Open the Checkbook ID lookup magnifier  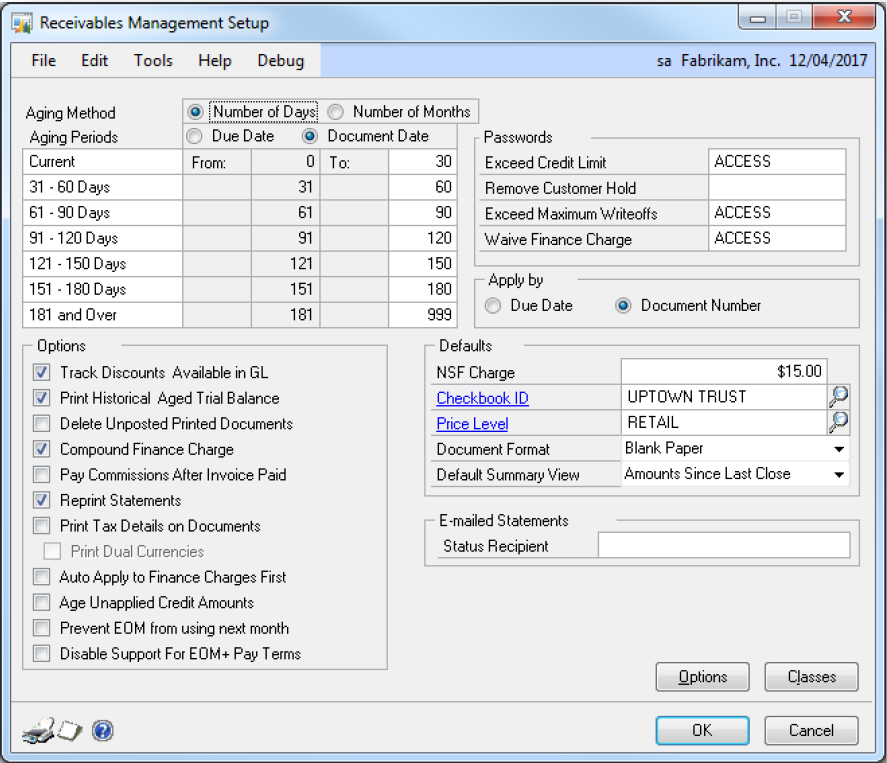point(838,397)
